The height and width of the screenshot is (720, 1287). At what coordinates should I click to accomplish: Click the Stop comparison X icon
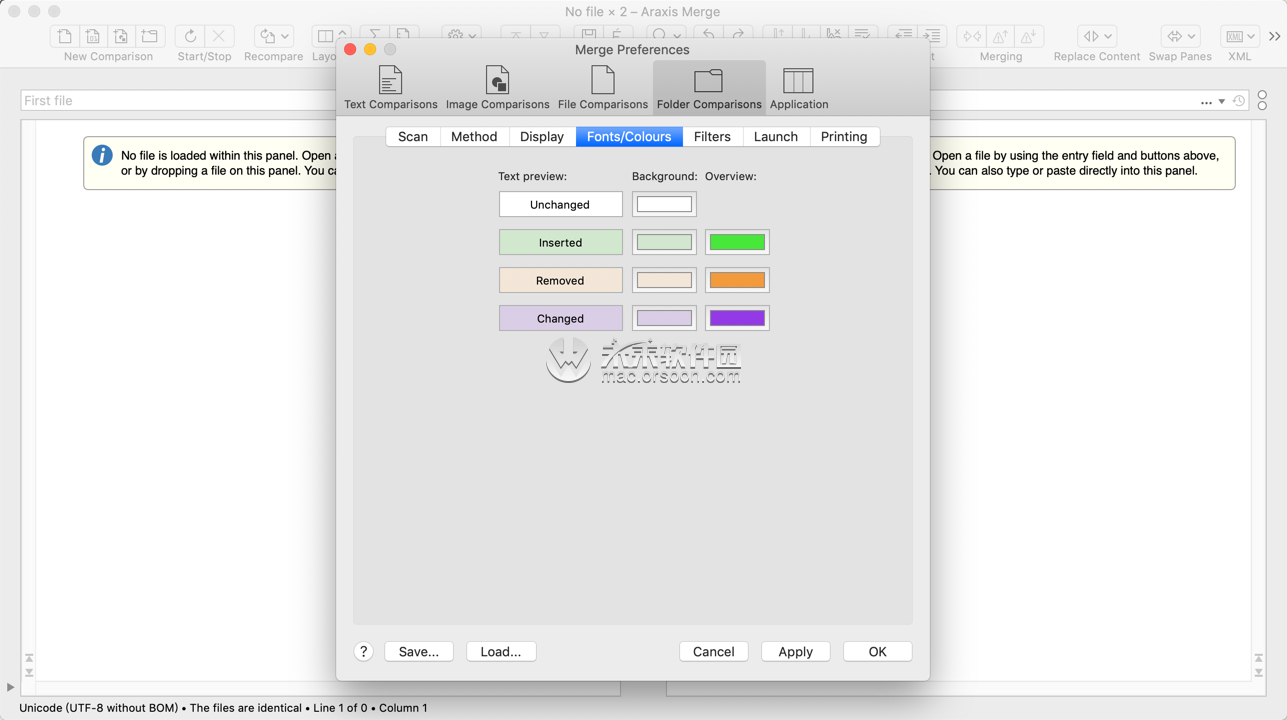pos(219,36)
